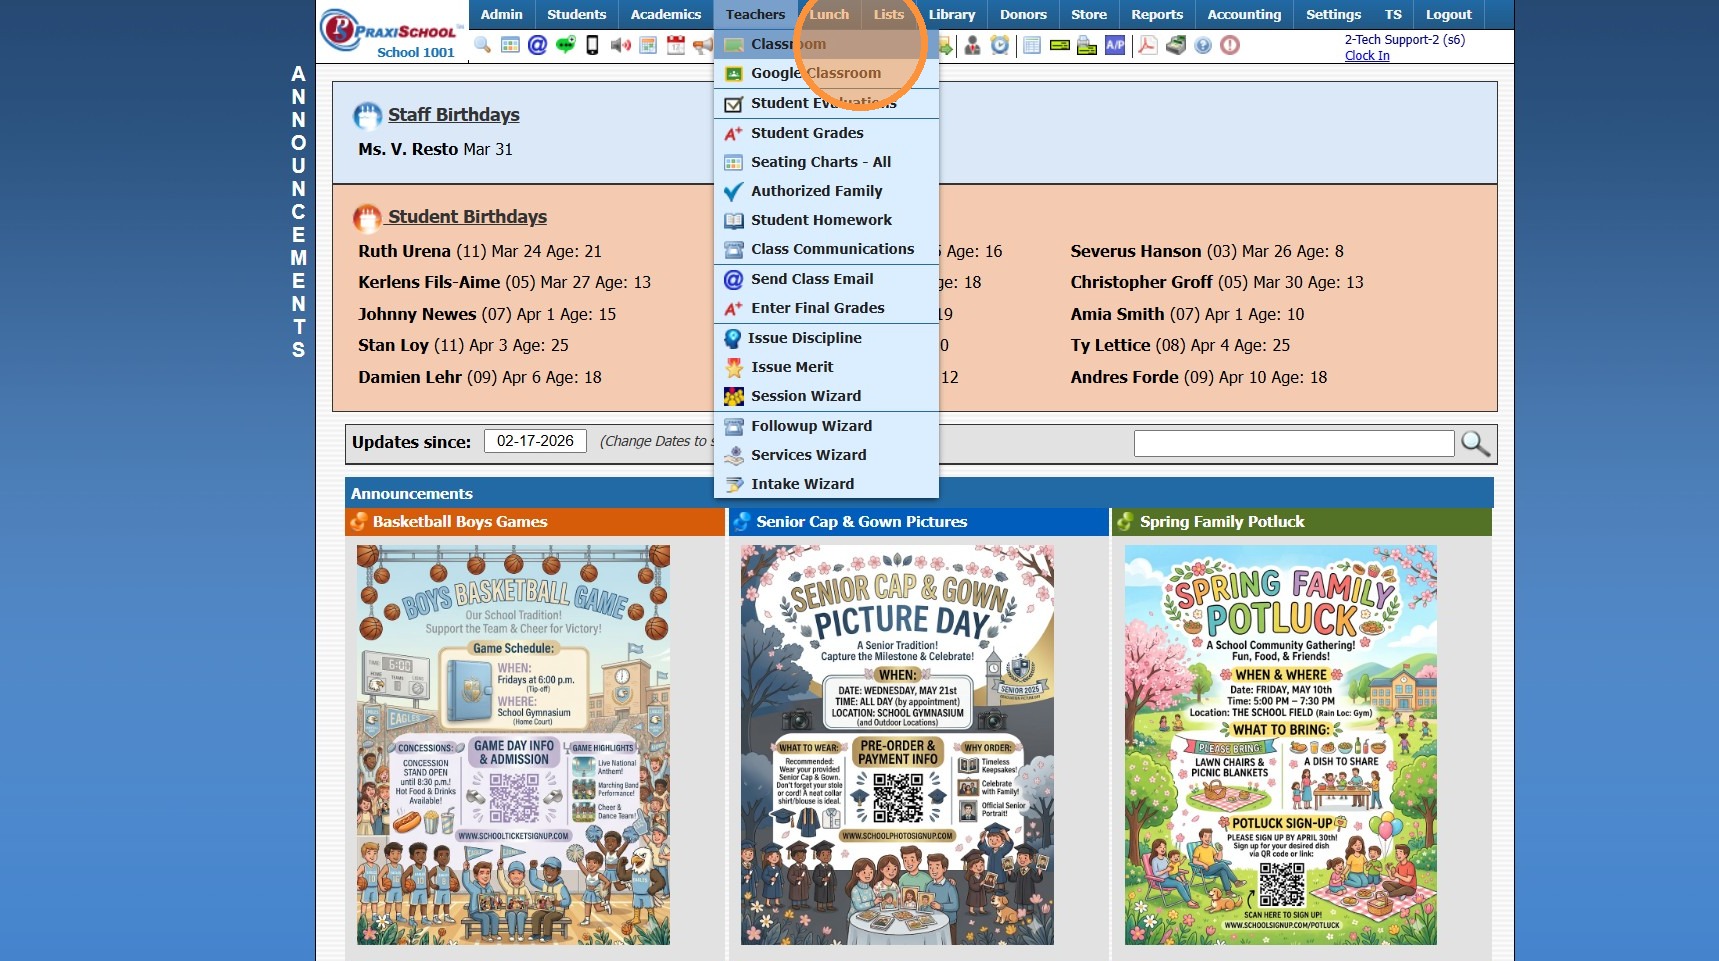The image size is (1719, 961).
Task: Open the alarm clock toolbar icon
Action: (x=1000, y=45)
